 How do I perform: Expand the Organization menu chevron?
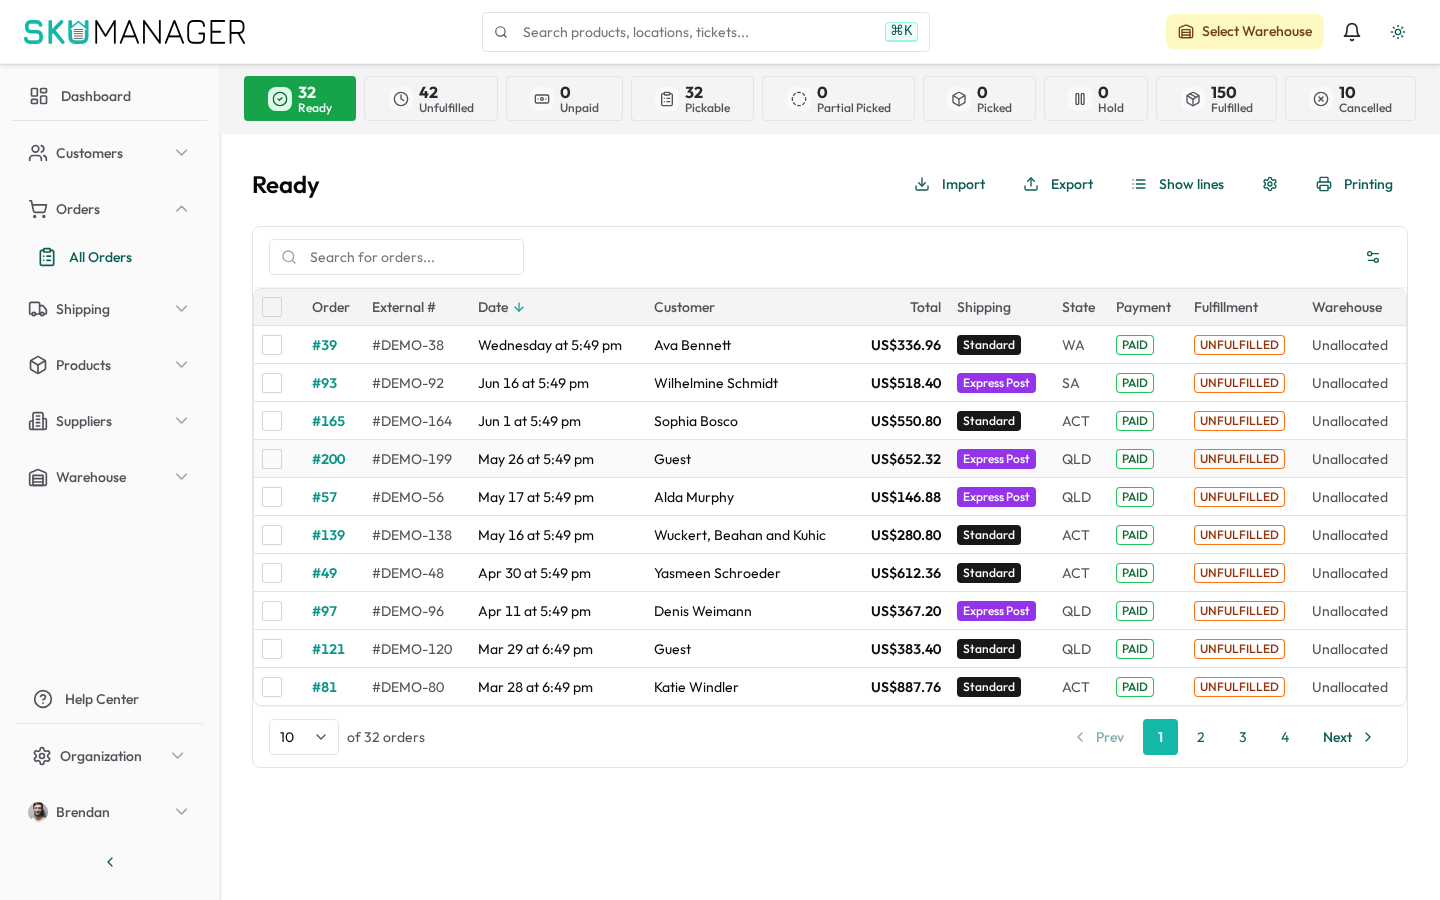coord(178,756)
